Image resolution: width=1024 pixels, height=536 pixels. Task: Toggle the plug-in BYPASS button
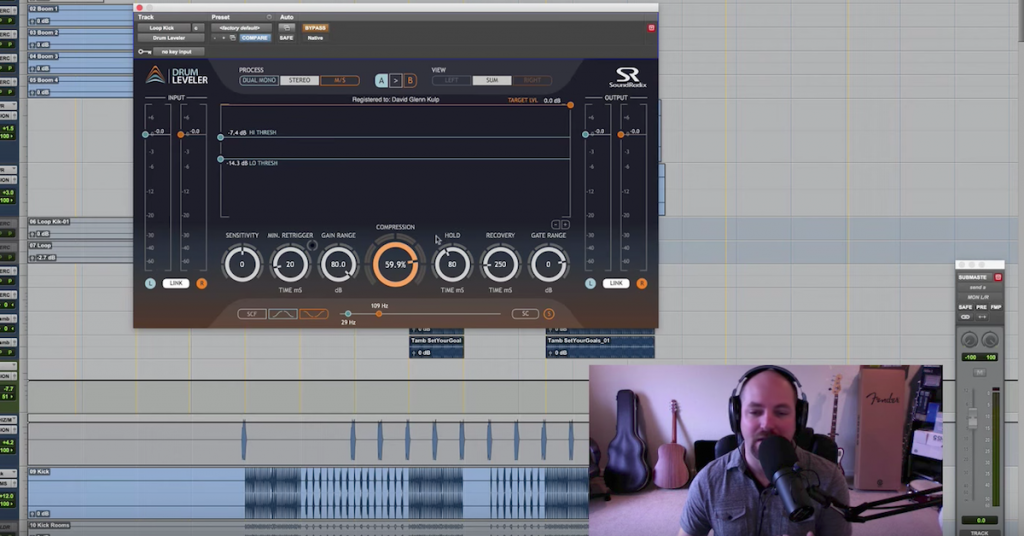315,28
